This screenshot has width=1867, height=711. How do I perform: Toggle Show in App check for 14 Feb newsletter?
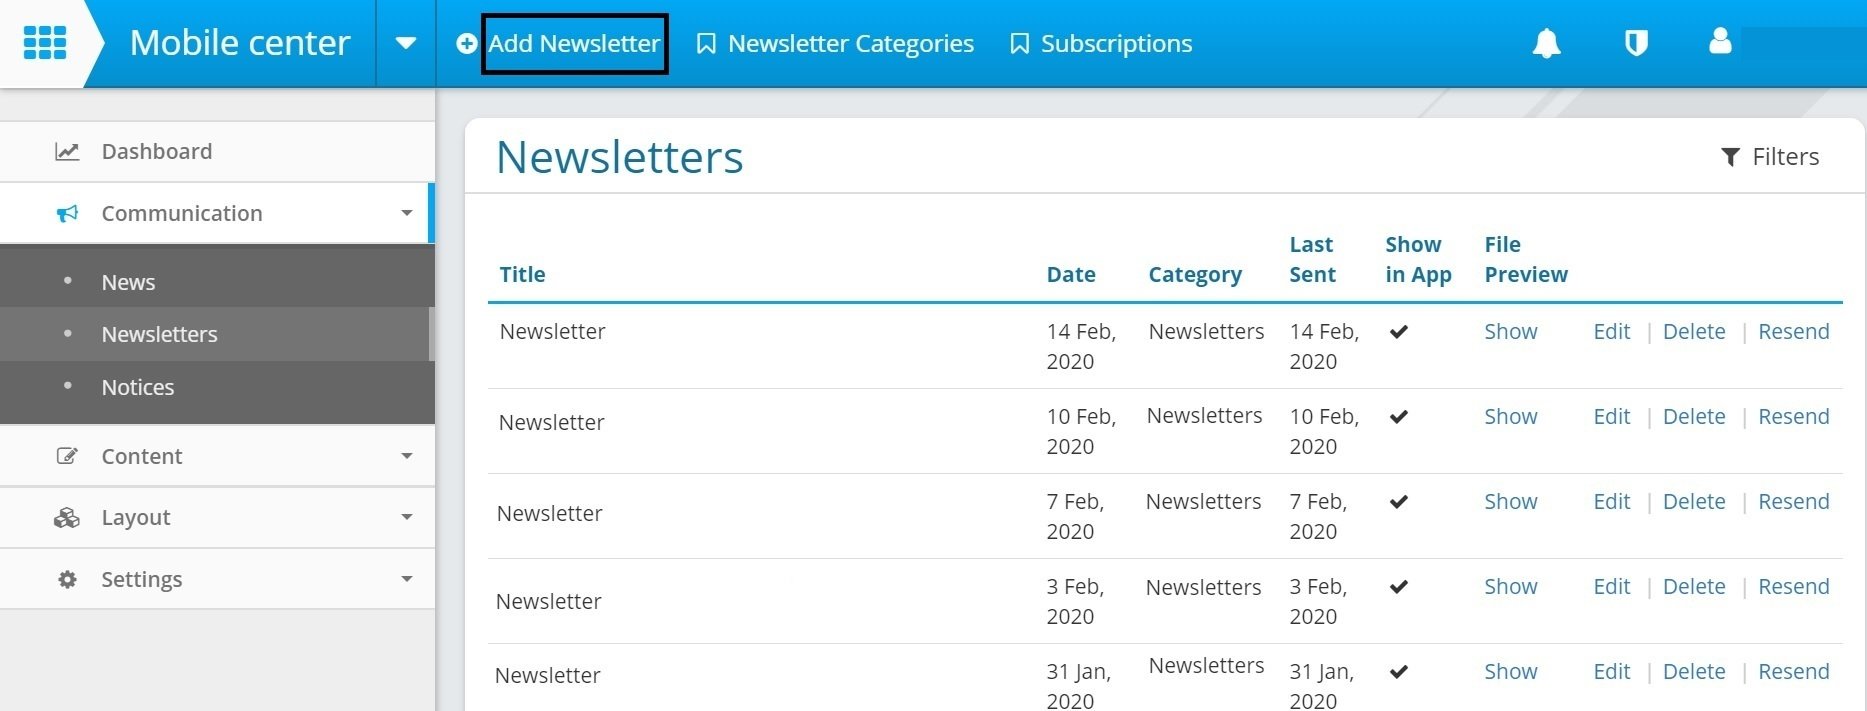pyautogui.click(x=1399, y=332)
